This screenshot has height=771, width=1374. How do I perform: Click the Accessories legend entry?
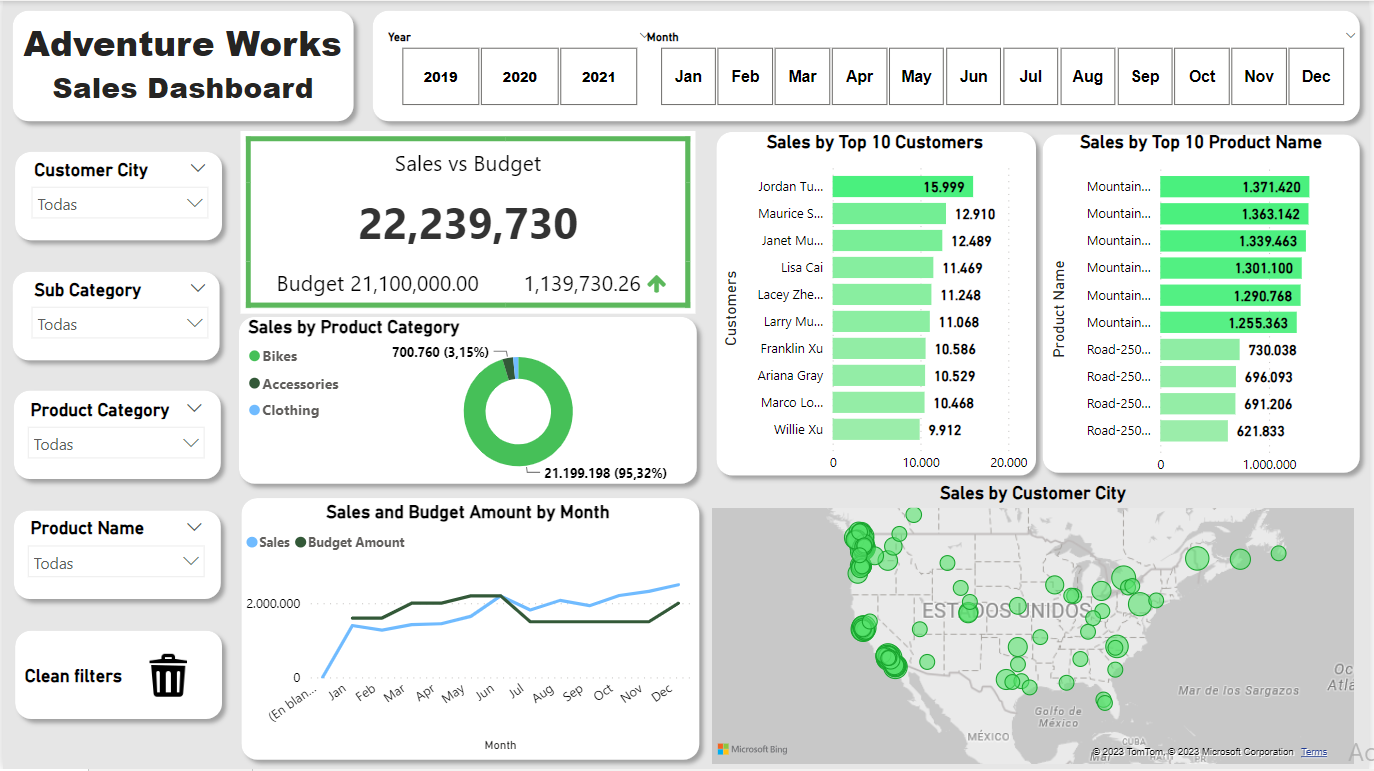pos(299,384)
